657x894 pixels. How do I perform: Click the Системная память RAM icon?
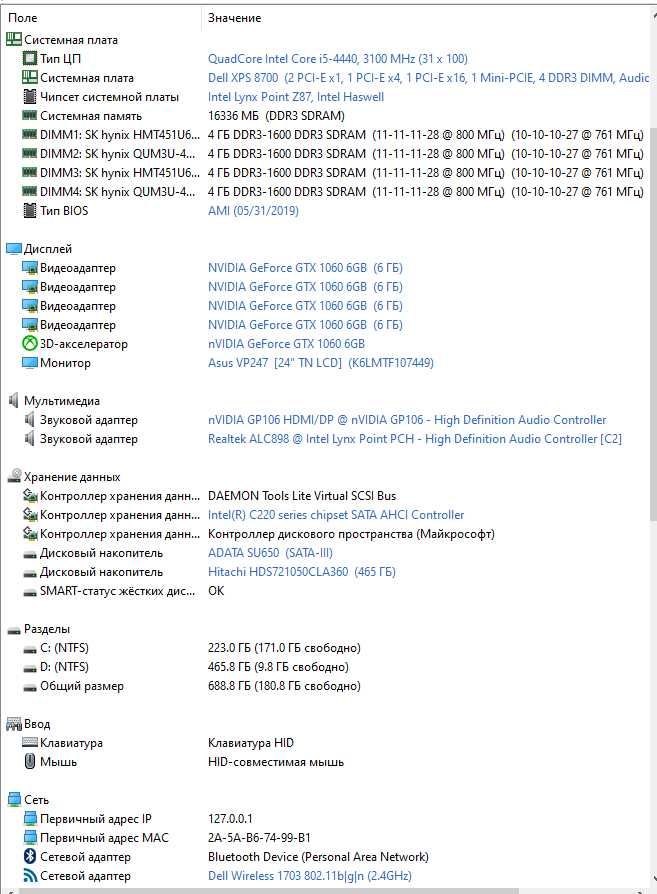[x=29, y=115]
